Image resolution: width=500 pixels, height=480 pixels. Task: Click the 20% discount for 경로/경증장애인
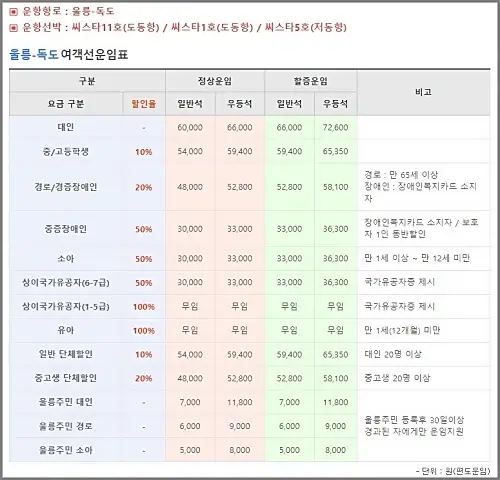(144, 187)
